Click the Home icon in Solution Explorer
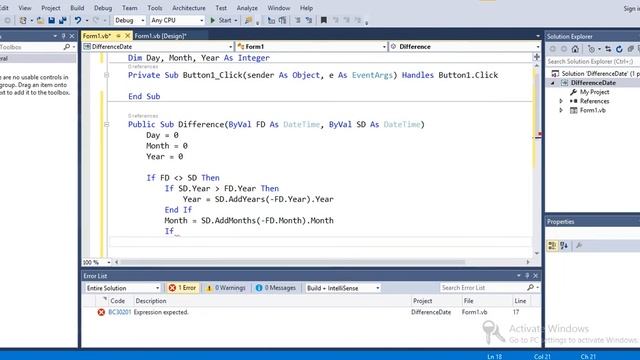This screenshot has width=640, height=360. click(x=575, y=49)
